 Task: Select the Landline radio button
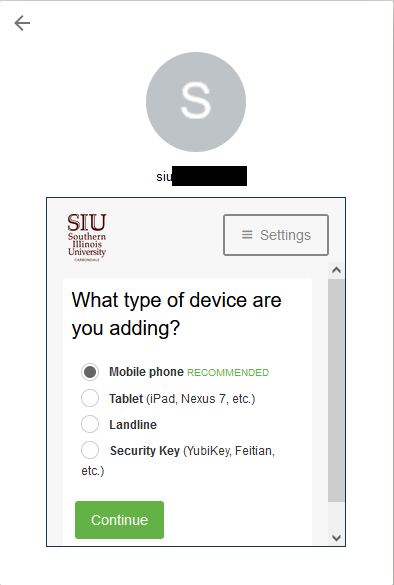click(90, 424)
